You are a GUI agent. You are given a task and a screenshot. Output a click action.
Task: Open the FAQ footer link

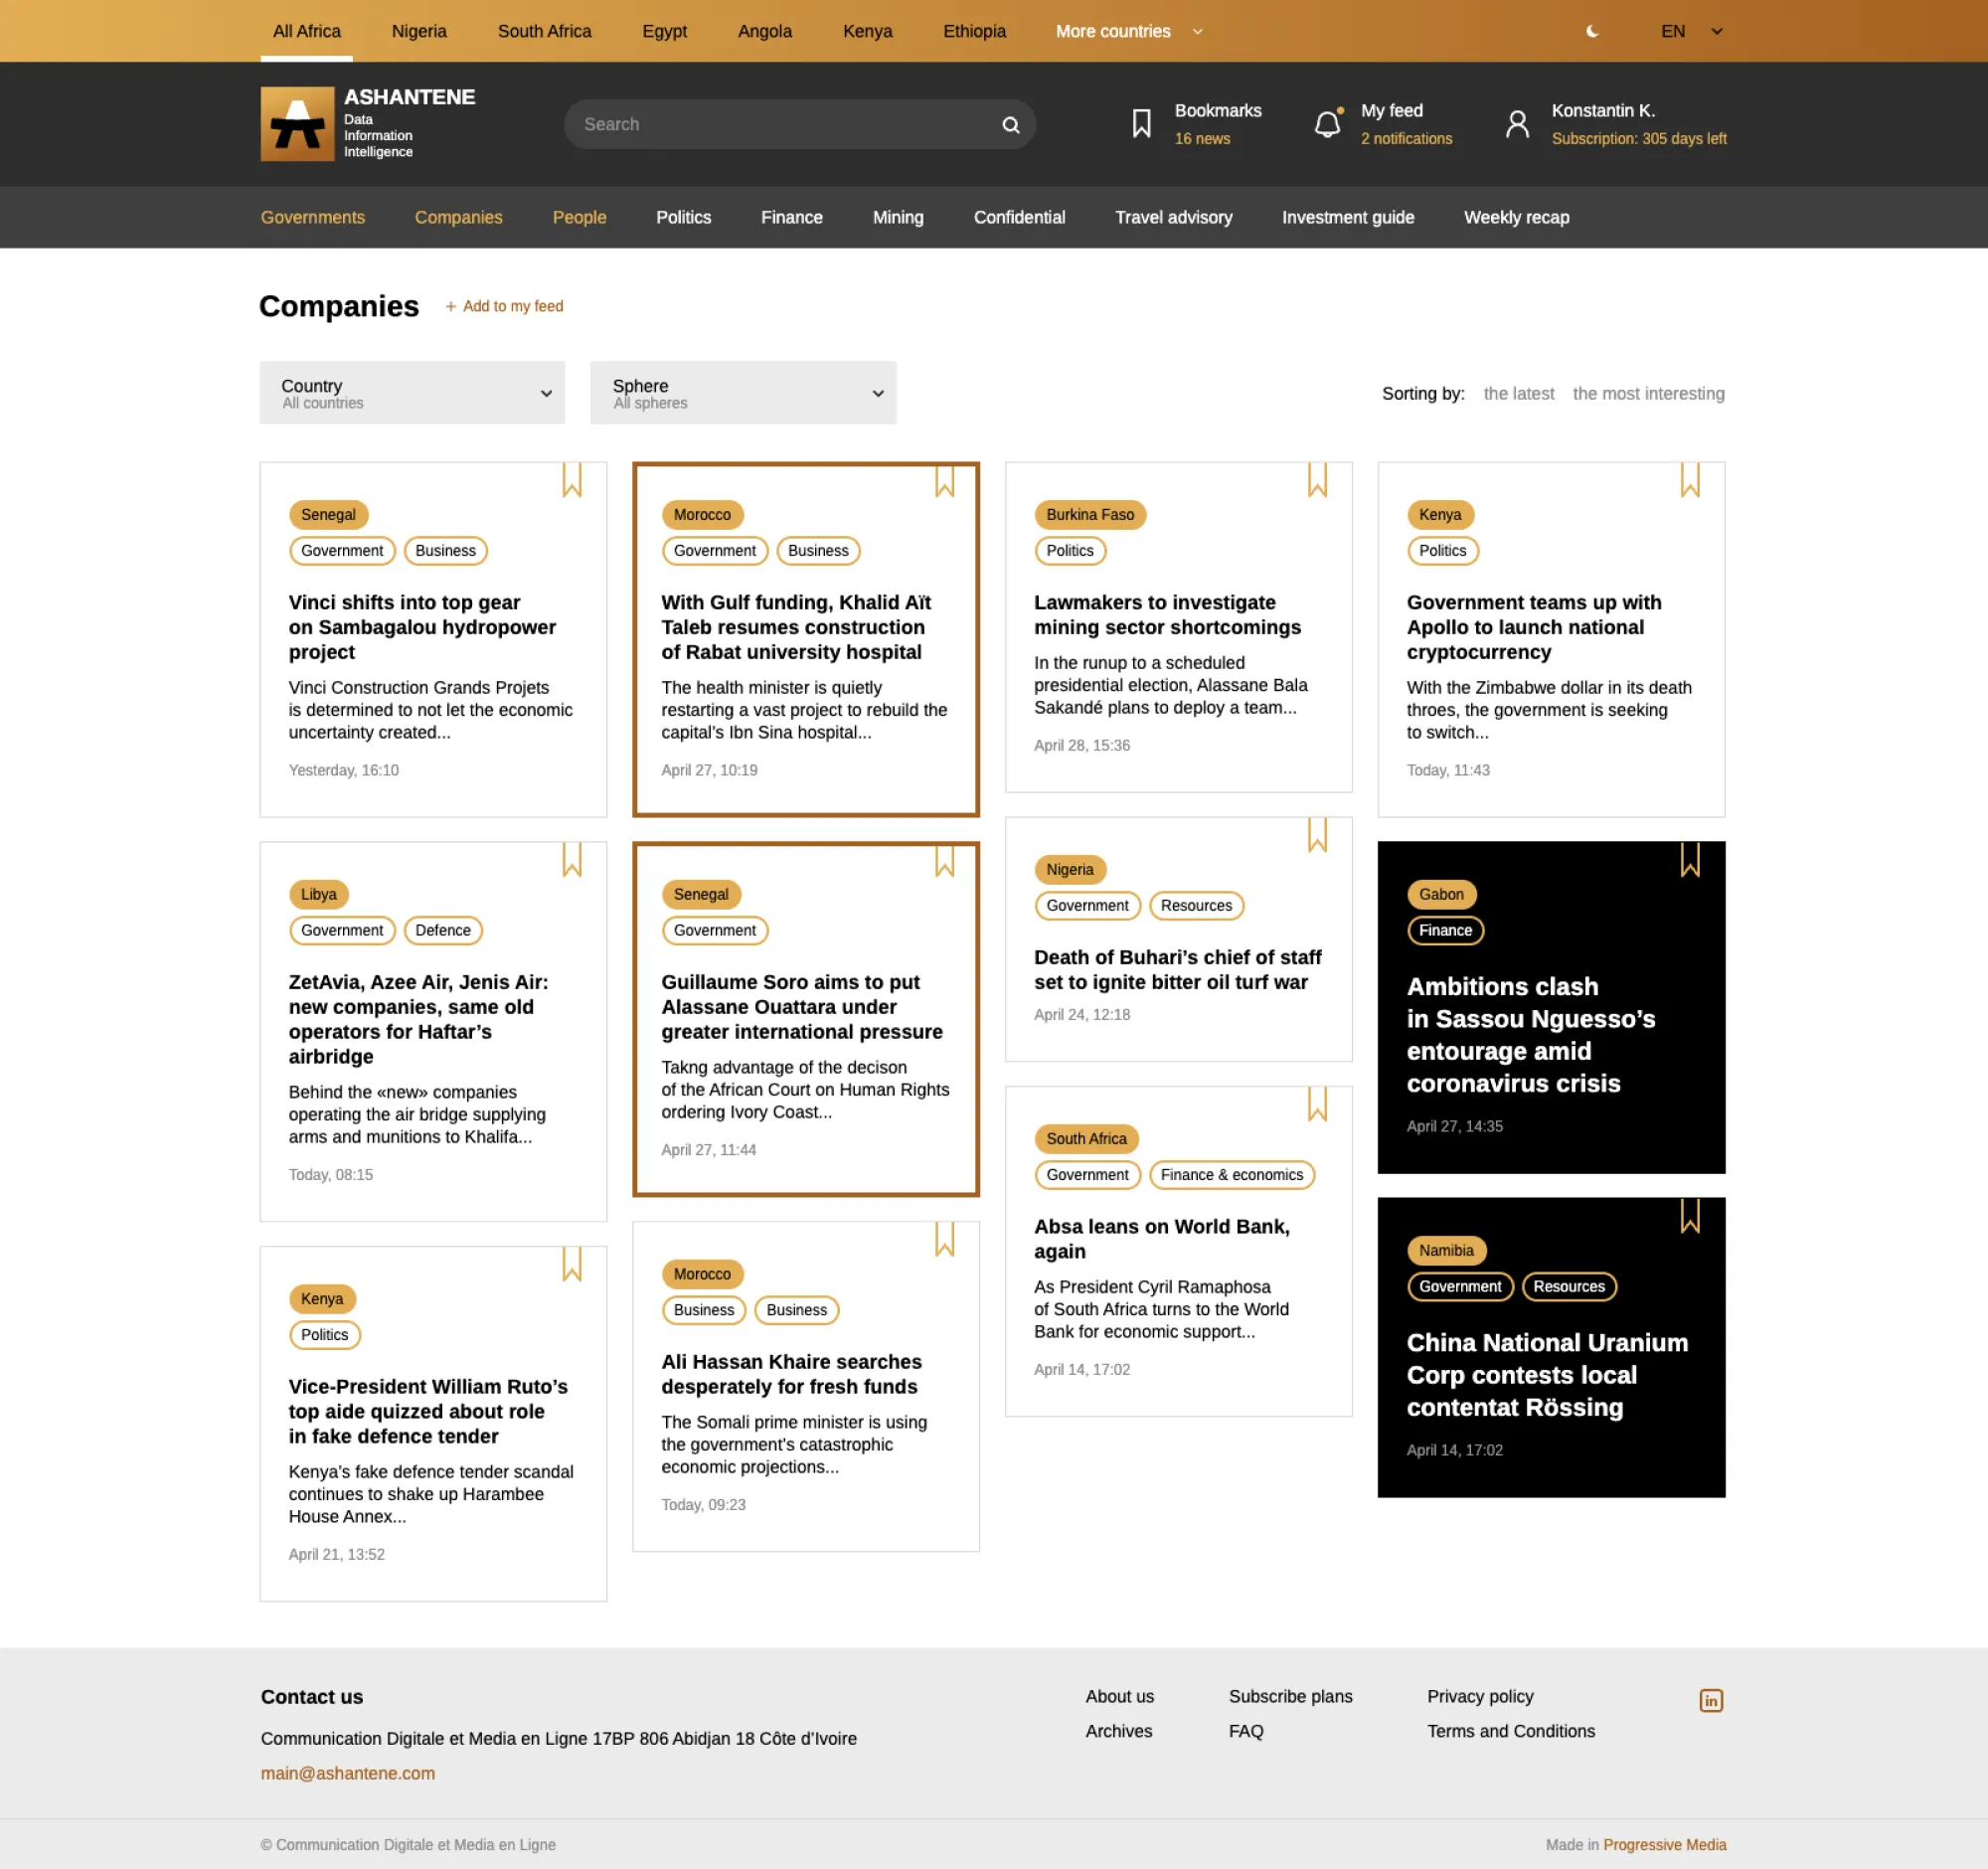(1246, 1731)
